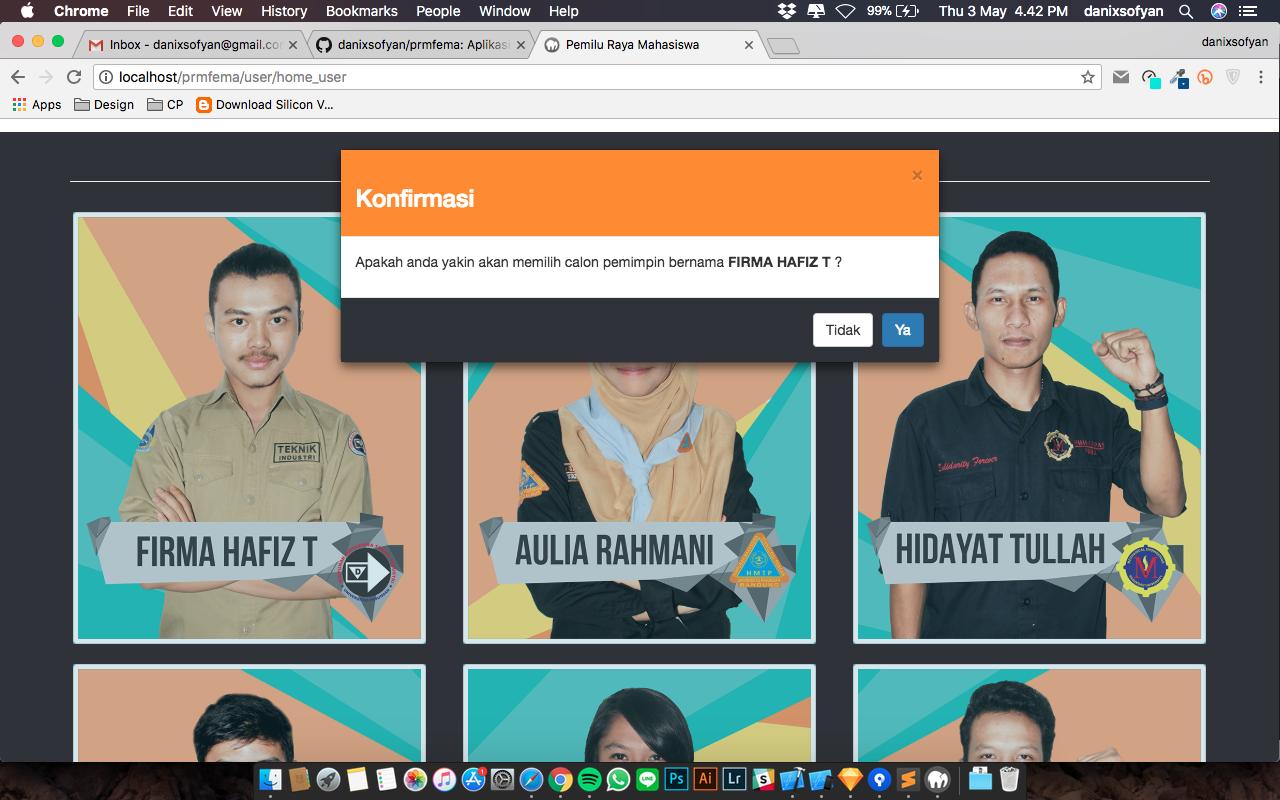
Task: Activate the eyedropper color picker extension
Action: (1179, 78)
